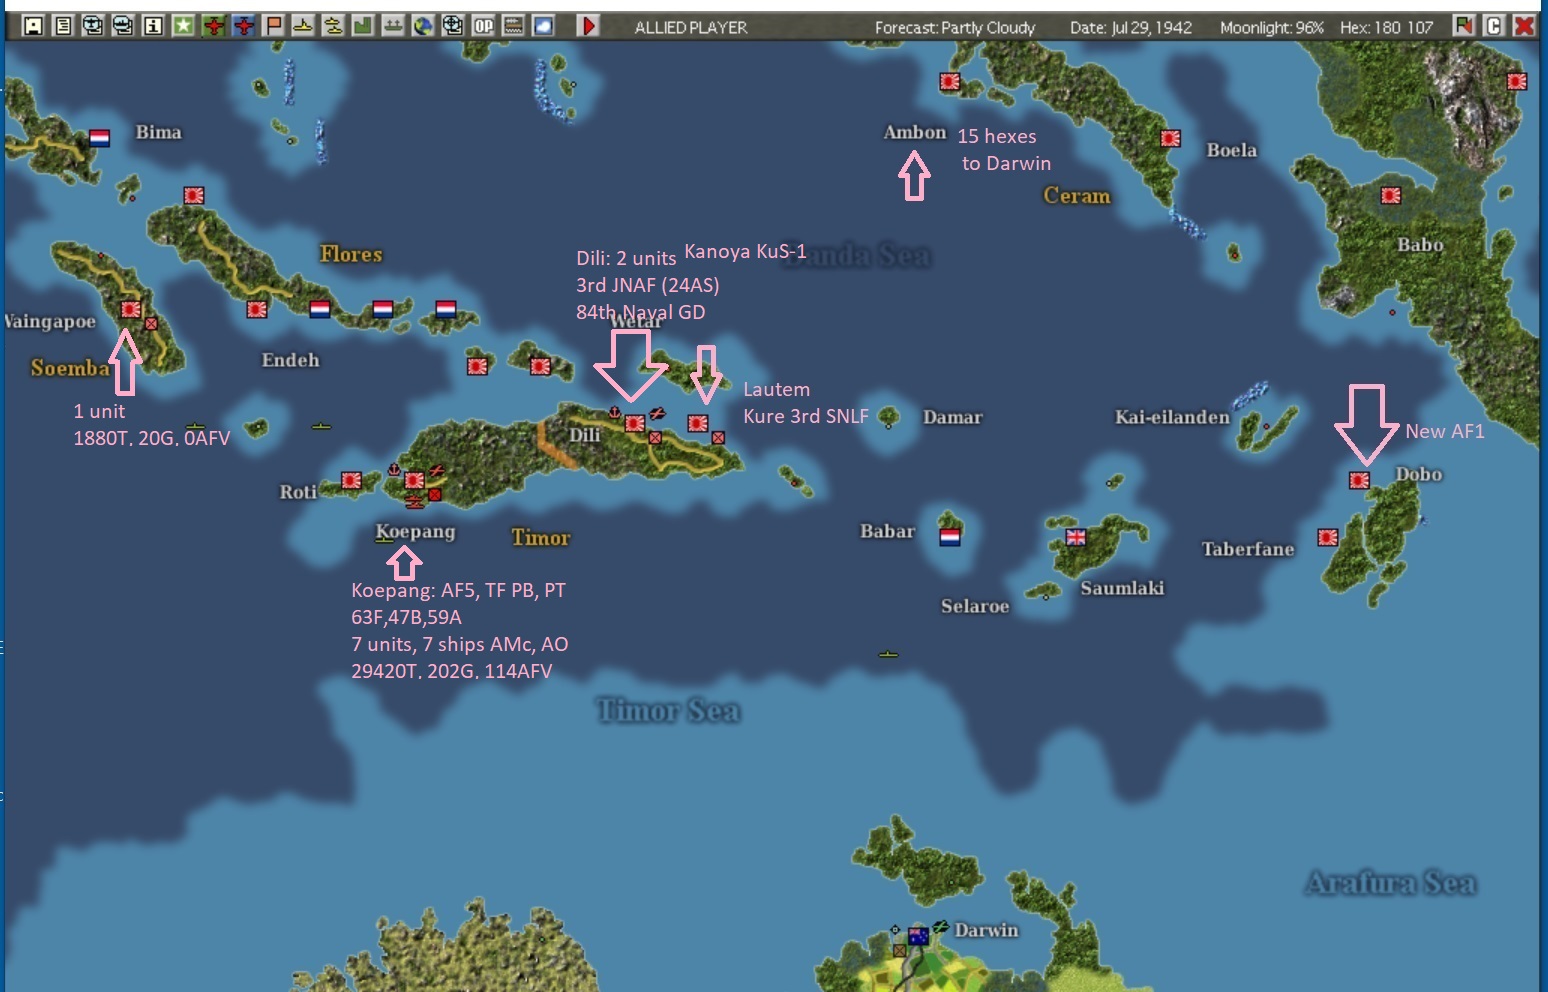1548x992 pixels.
Task: Click the Ceram island label
Action: coord(1076,196)
